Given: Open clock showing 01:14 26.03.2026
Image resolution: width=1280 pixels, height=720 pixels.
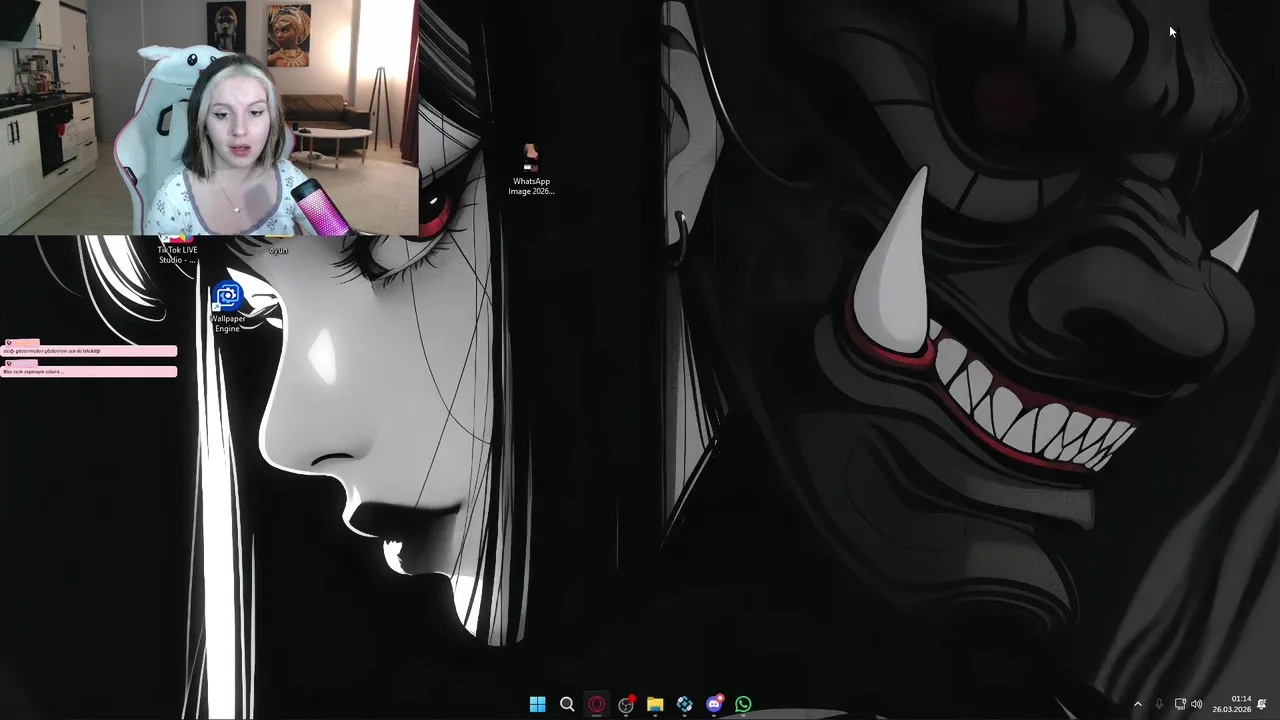Looking at the screenshot, I should point(1232,704).
